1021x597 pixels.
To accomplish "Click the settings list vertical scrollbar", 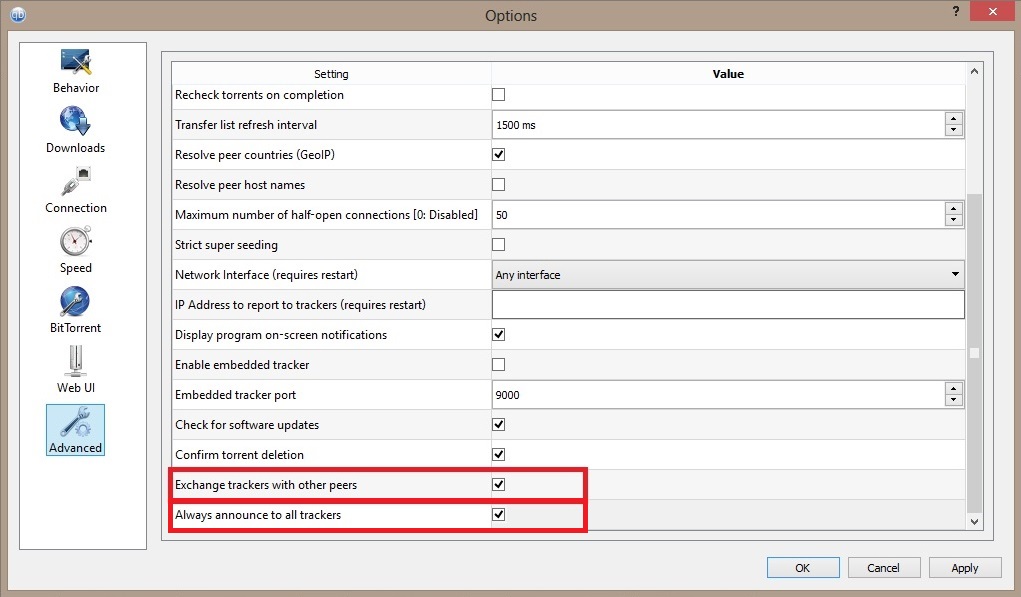I will point(975,350).
